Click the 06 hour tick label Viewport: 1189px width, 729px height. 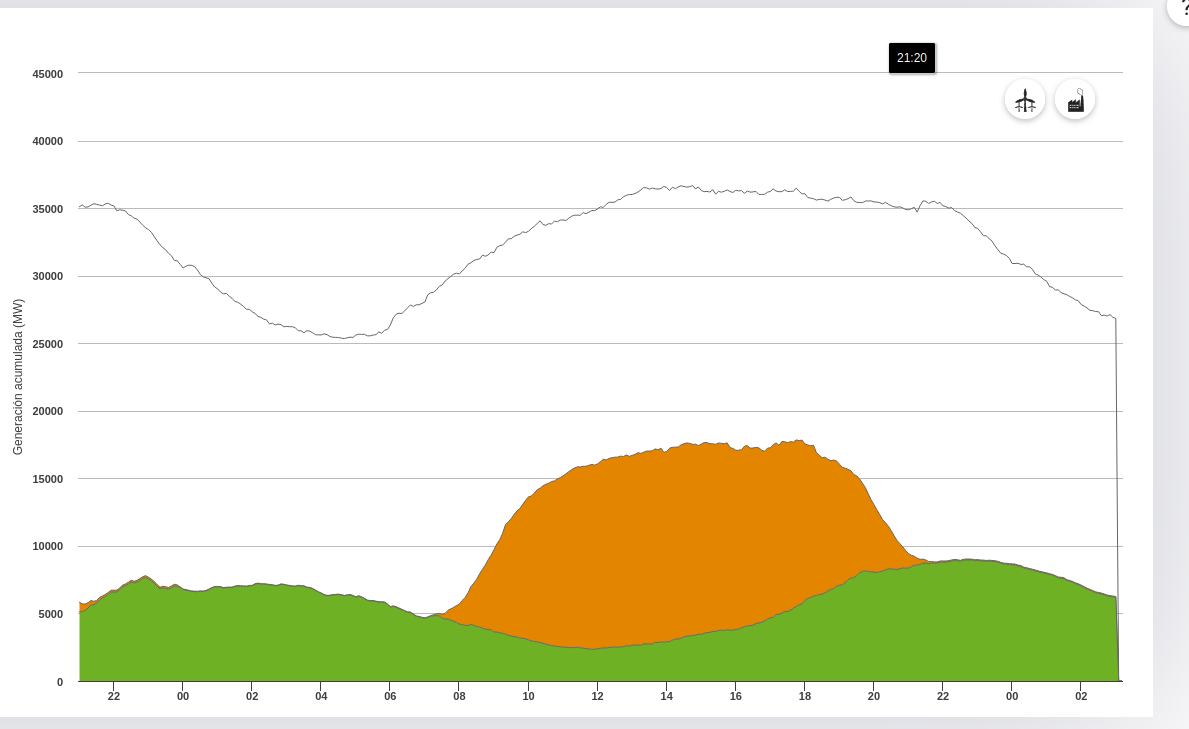click(x=390, y=696)
